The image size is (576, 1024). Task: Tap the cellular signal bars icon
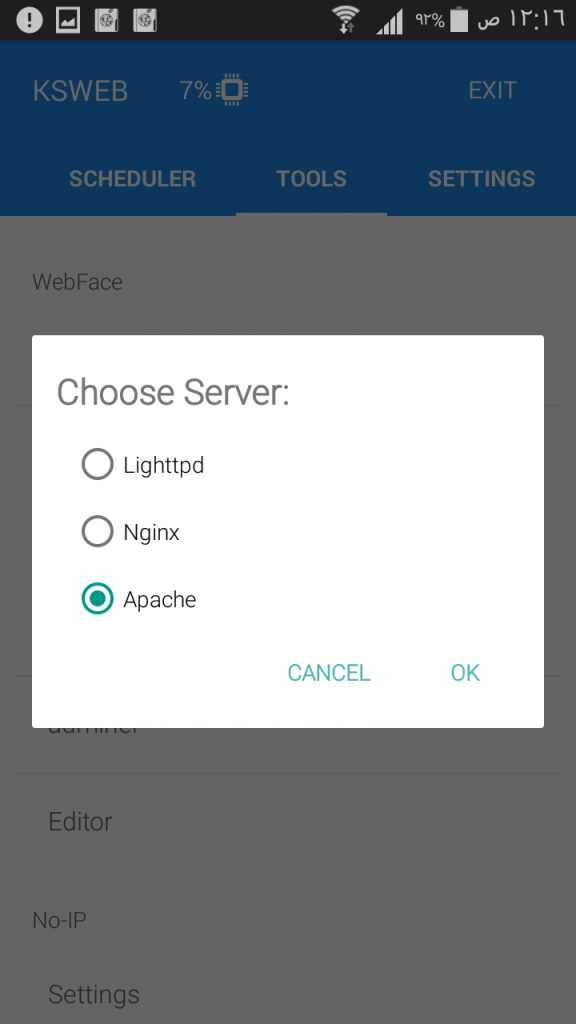[x=390, y=21]
